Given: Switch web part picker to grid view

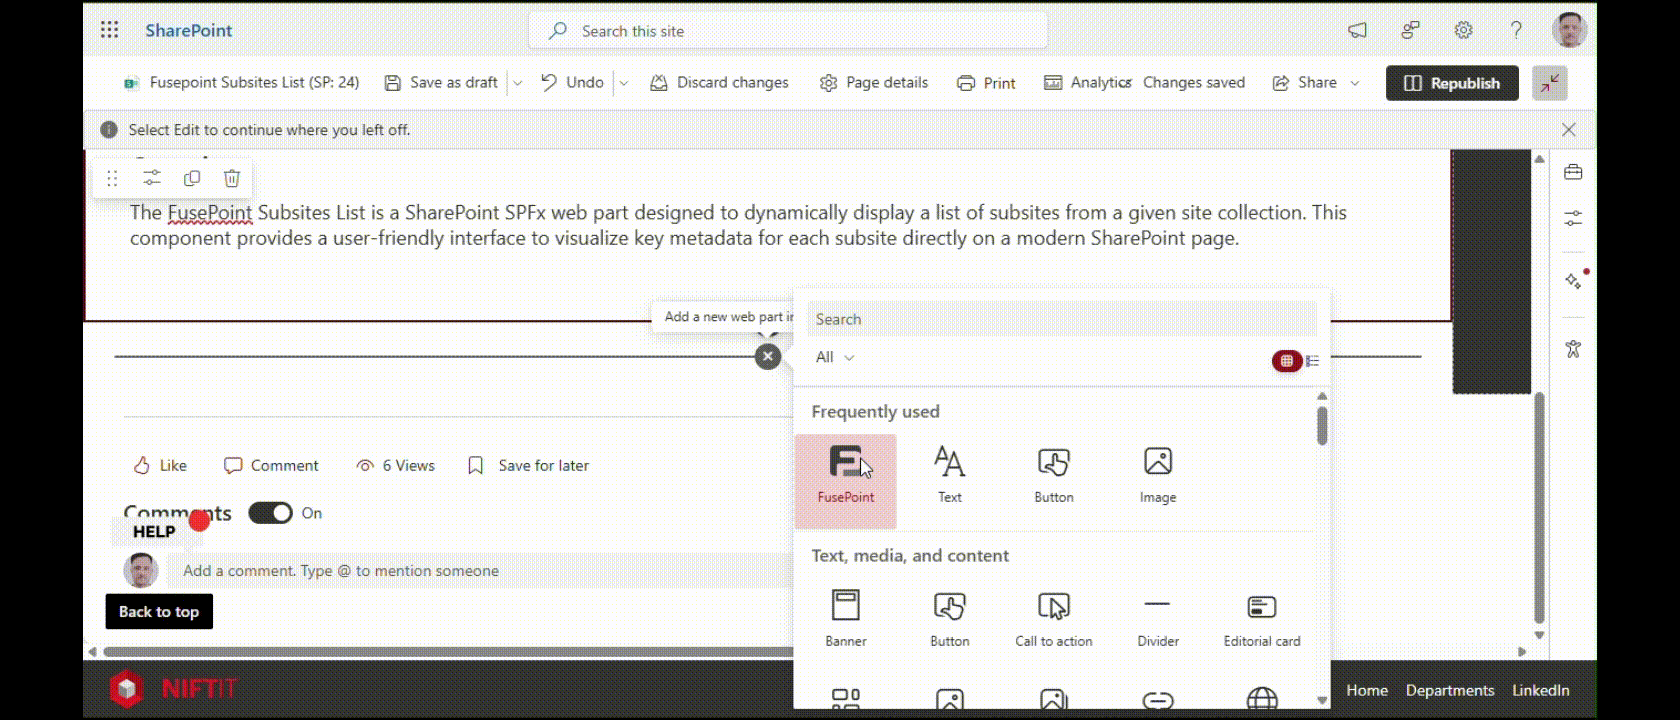Looking at the screenshot, I should 1287,361.
